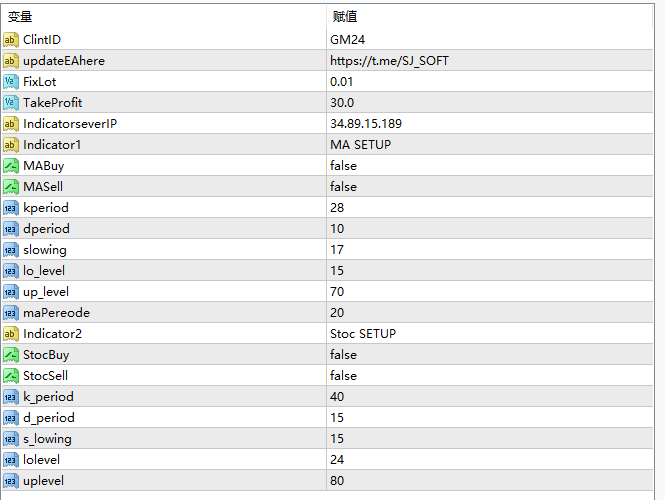The height and width of the screenshot is (500, 665).
Task: Edit the IndicatorseverIP value field
Action: point(365,124)
